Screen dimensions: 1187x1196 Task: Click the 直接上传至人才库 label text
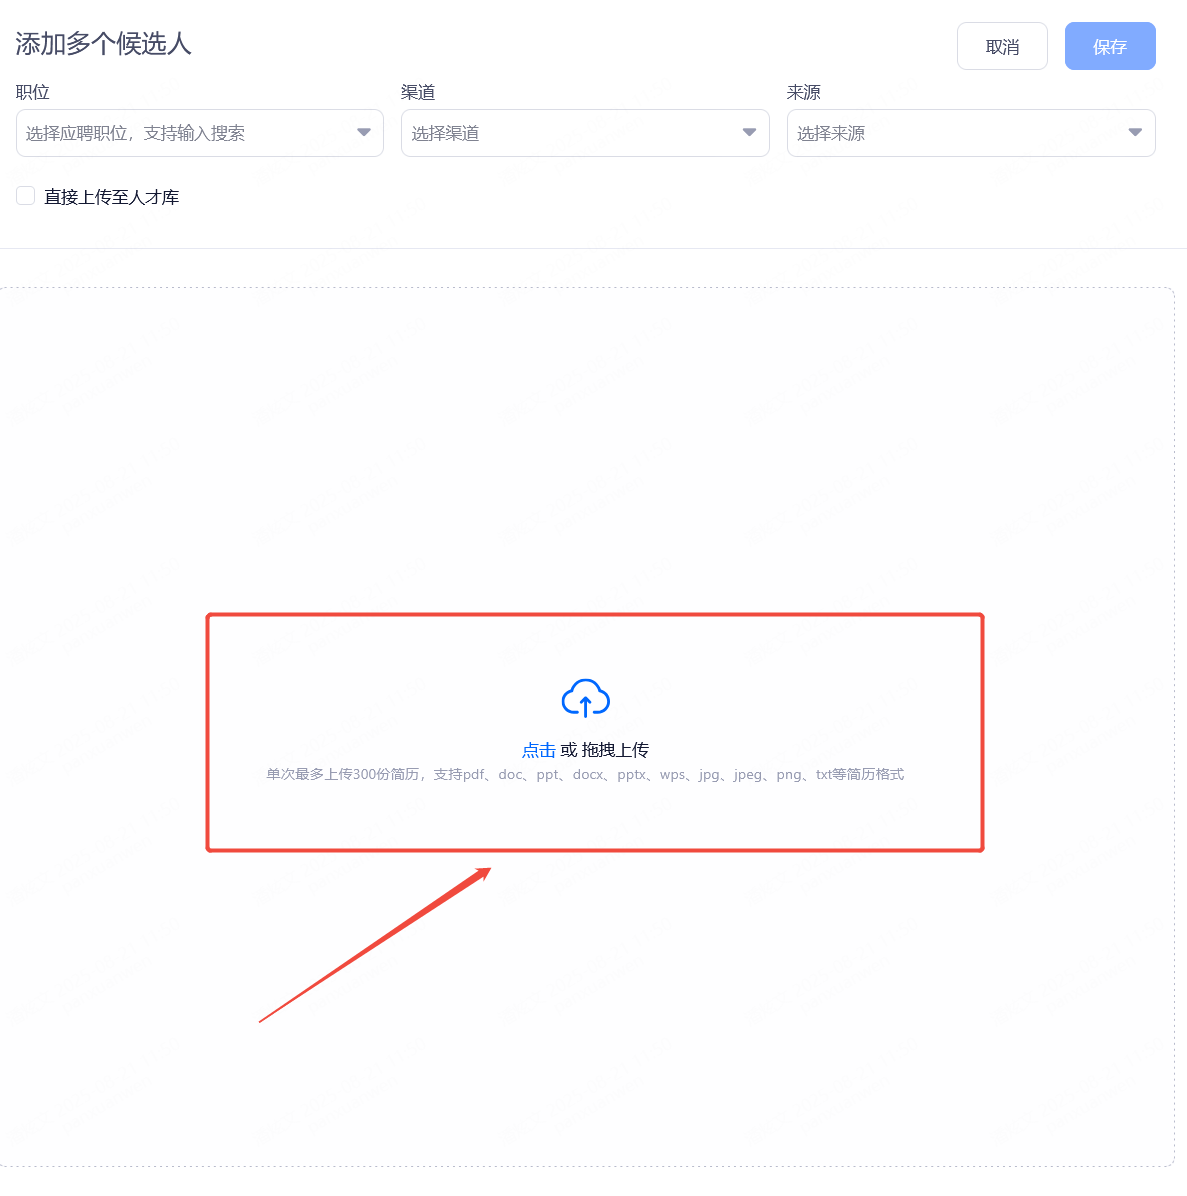pos(111,198)
